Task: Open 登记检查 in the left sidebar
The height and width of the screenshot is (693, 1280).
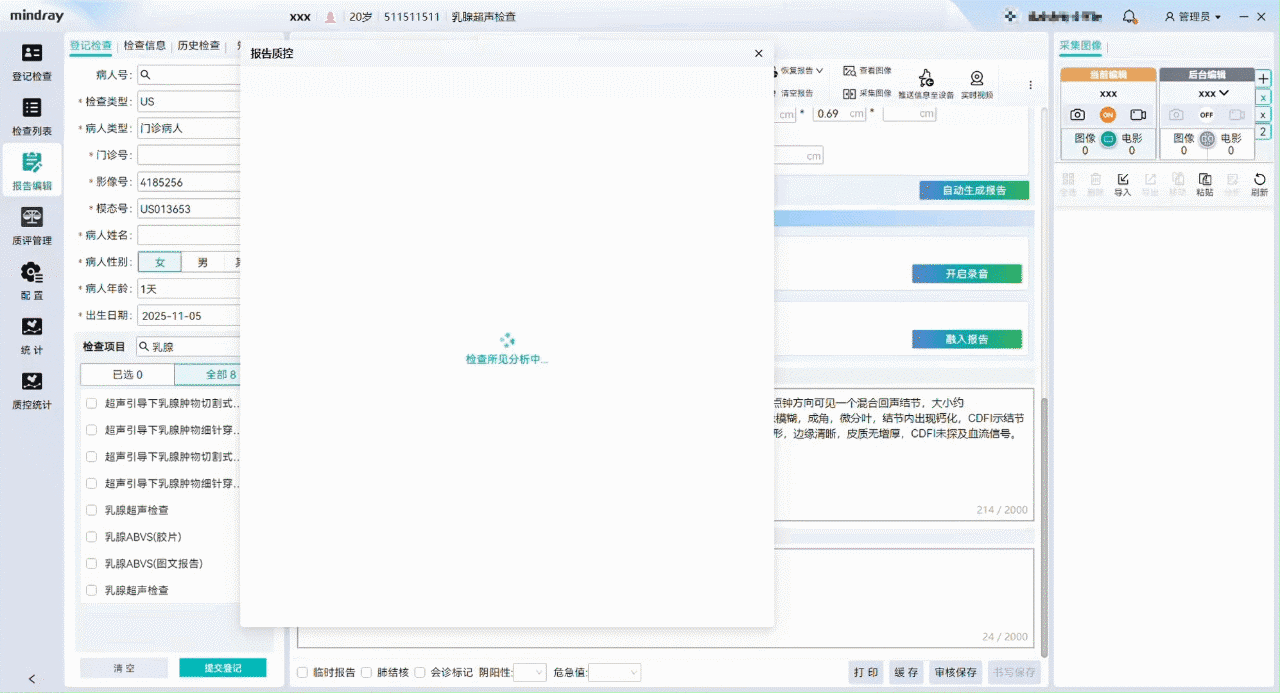Action: pyautogui.click(x=32, y=62)
